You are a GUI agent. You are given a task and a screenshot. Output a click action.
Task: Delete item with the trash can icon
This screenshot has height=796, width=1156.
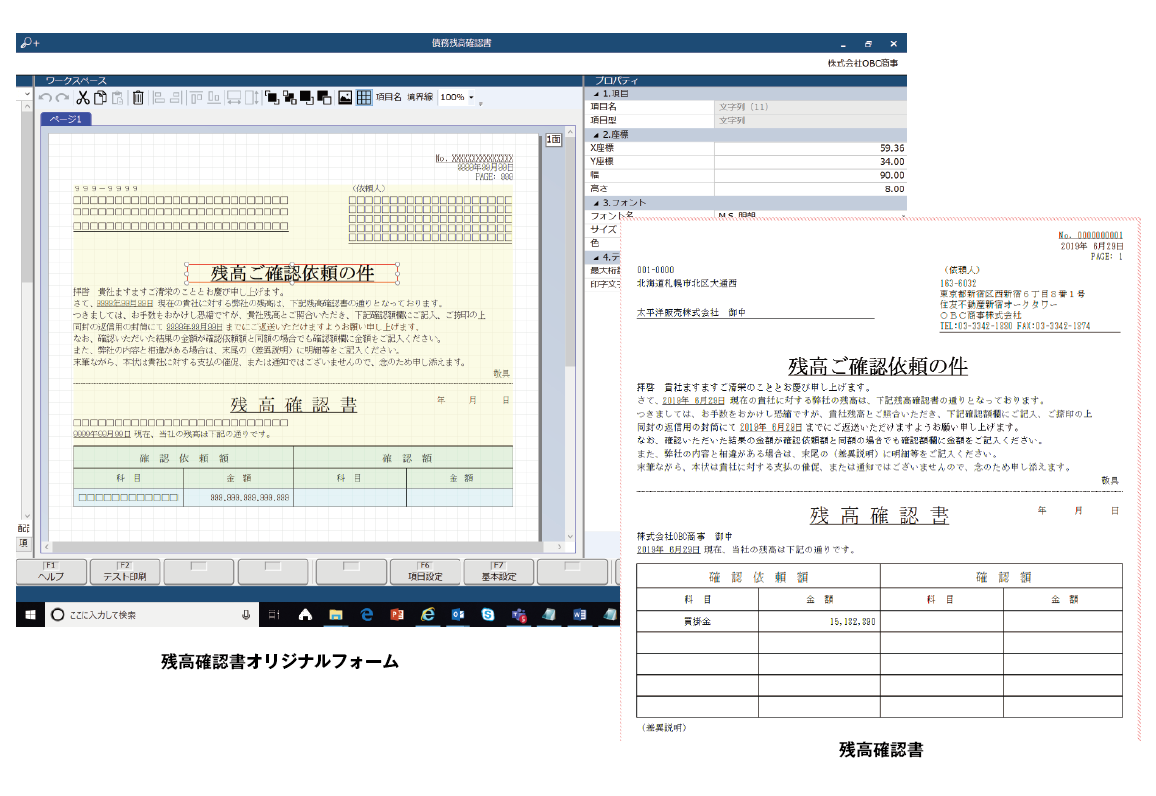[x=138, y=97]
